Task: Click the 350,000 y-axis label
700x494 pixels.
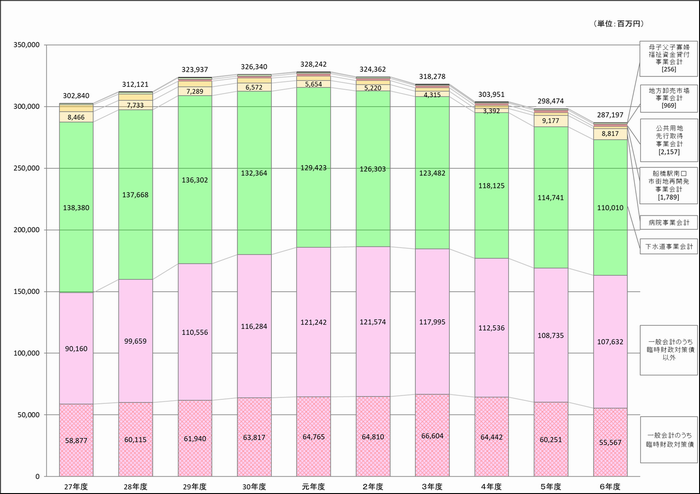Action: click(26, 45)
